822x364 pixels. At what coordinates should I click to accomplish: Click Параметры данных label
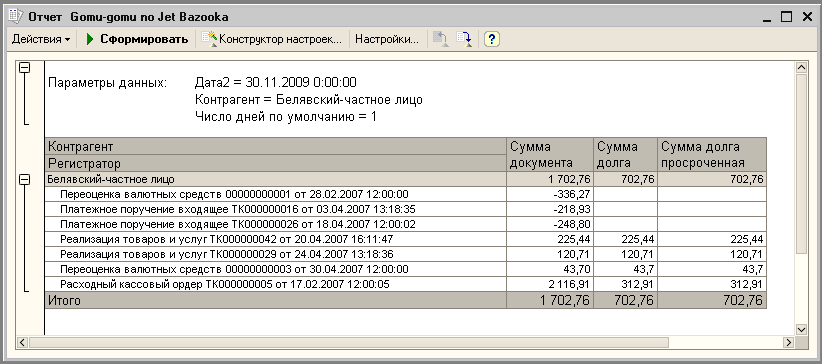point(107,82)
